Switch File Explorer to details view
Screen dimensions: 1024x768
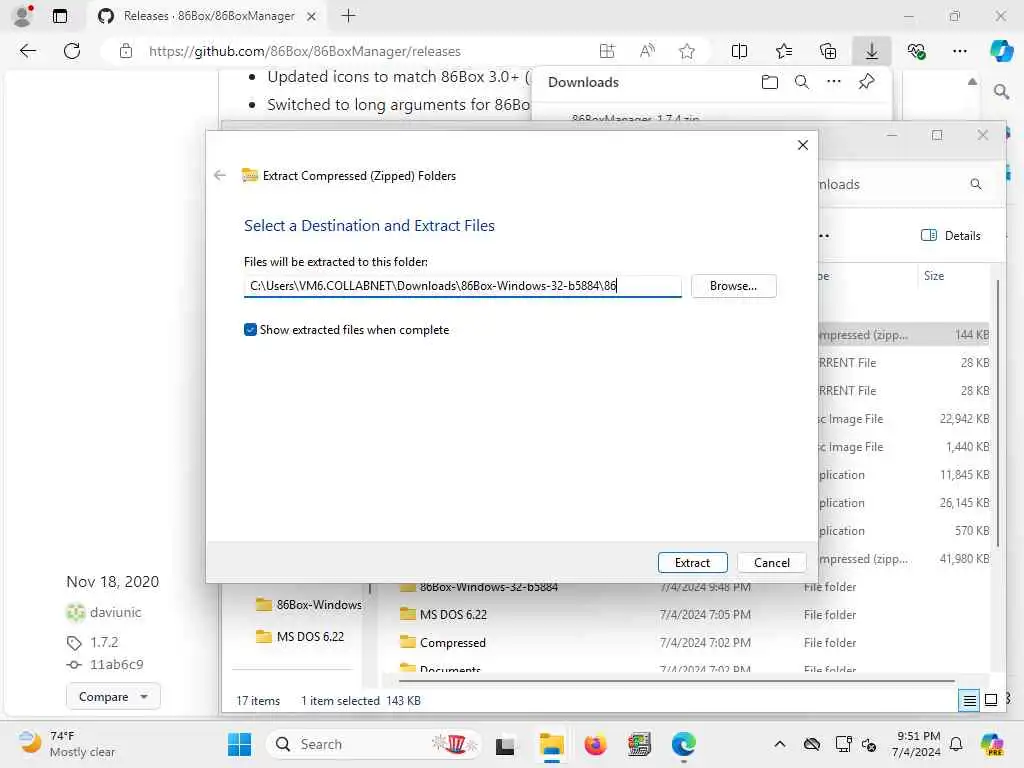click(x=970, y=700)
